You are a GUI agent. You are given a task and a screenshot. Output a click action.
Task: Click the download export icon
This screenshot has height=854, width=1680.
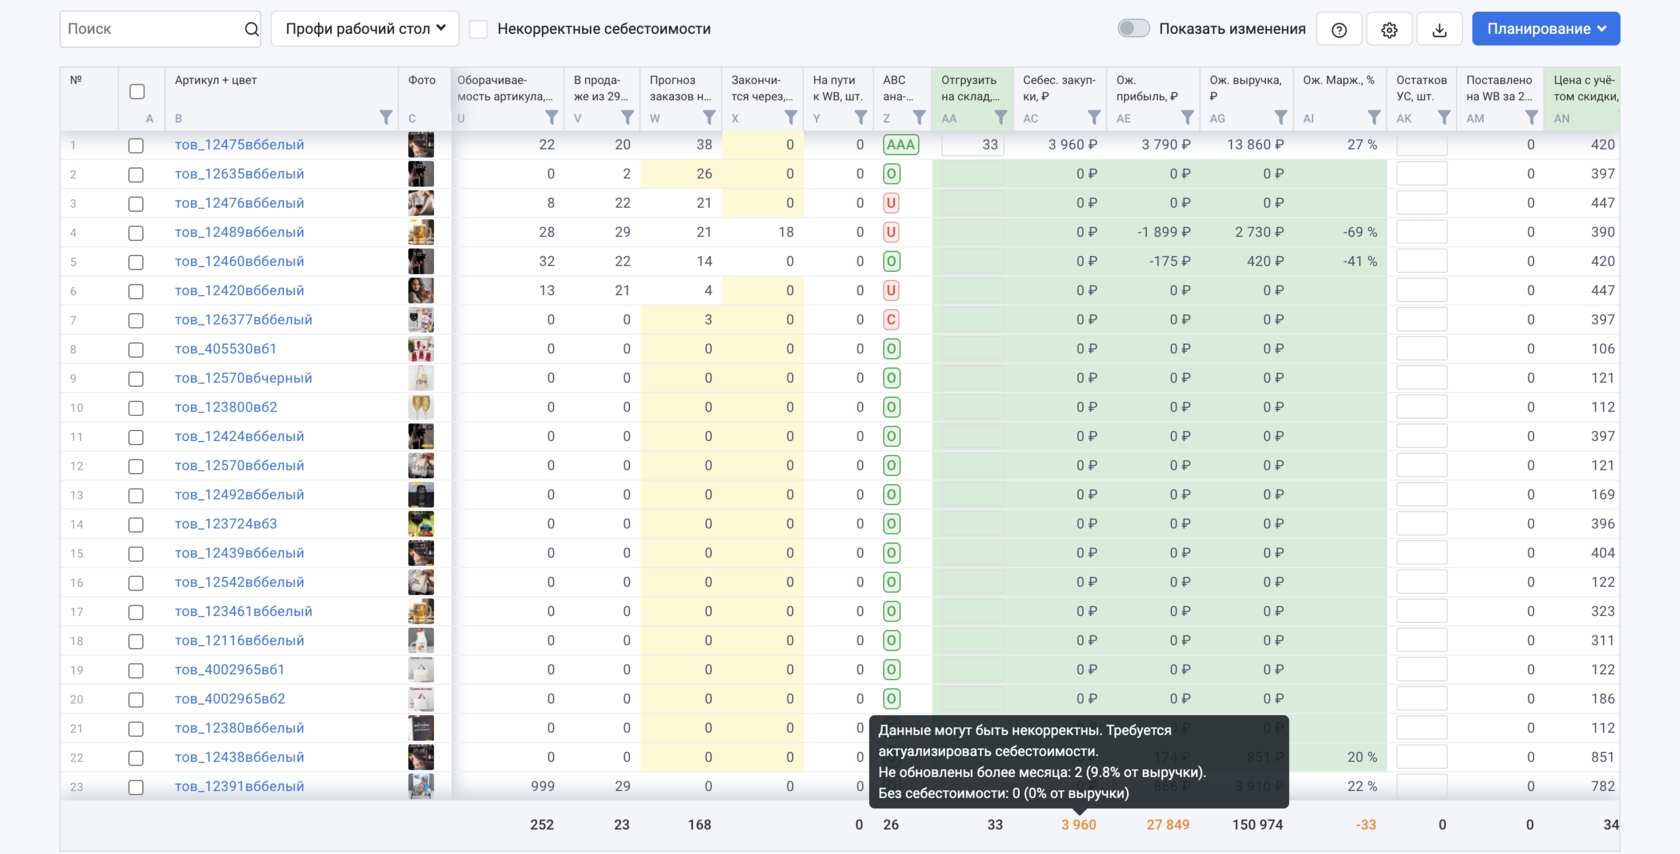coord(1439,29)
